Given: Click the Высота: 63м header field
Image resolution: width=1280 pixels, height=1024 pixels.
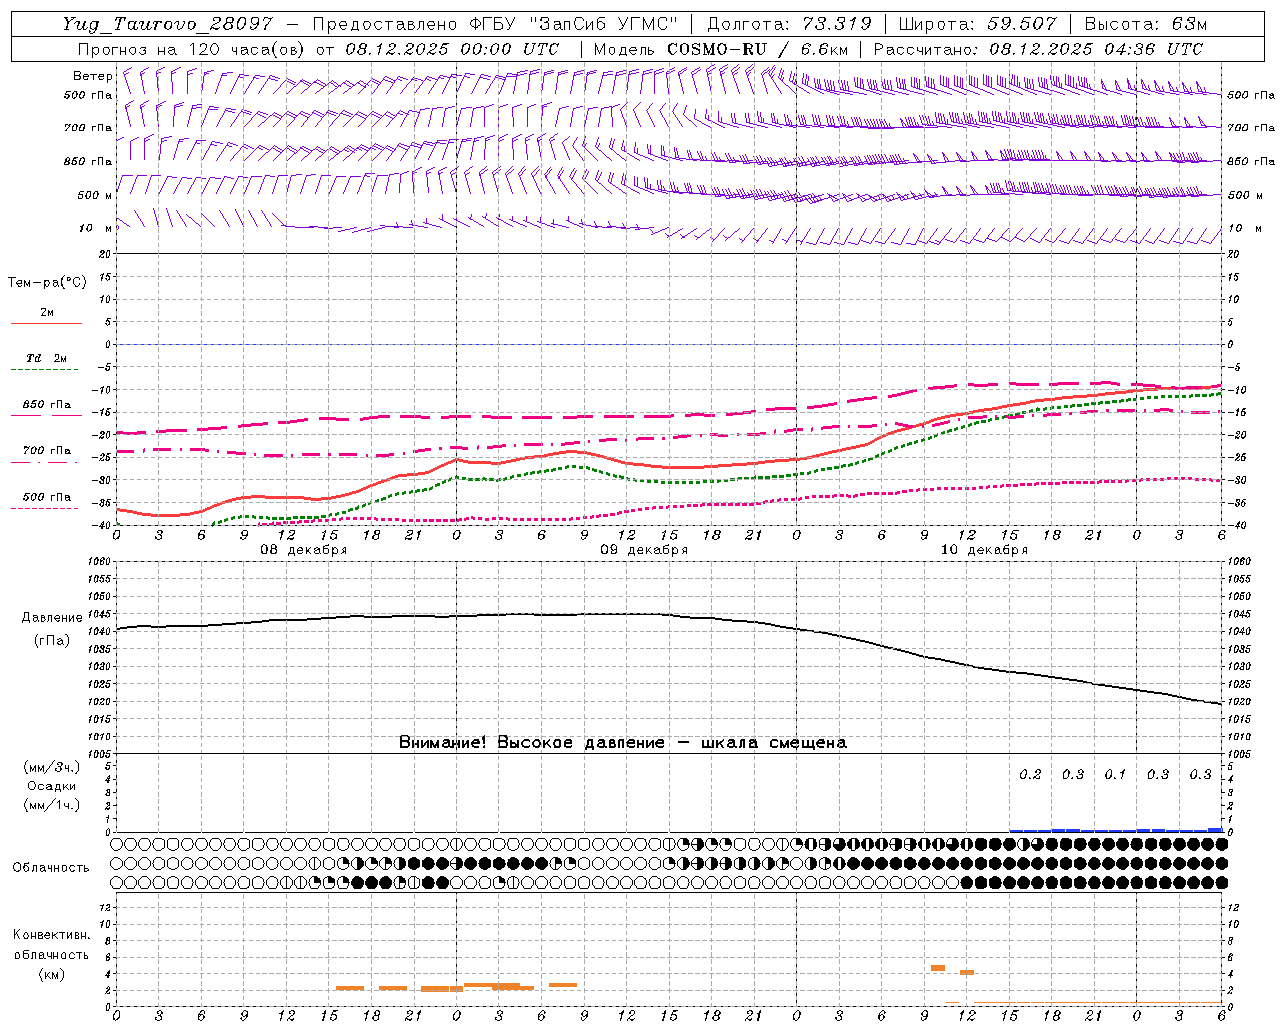Looking at the screenshot, I should 1144,24.
